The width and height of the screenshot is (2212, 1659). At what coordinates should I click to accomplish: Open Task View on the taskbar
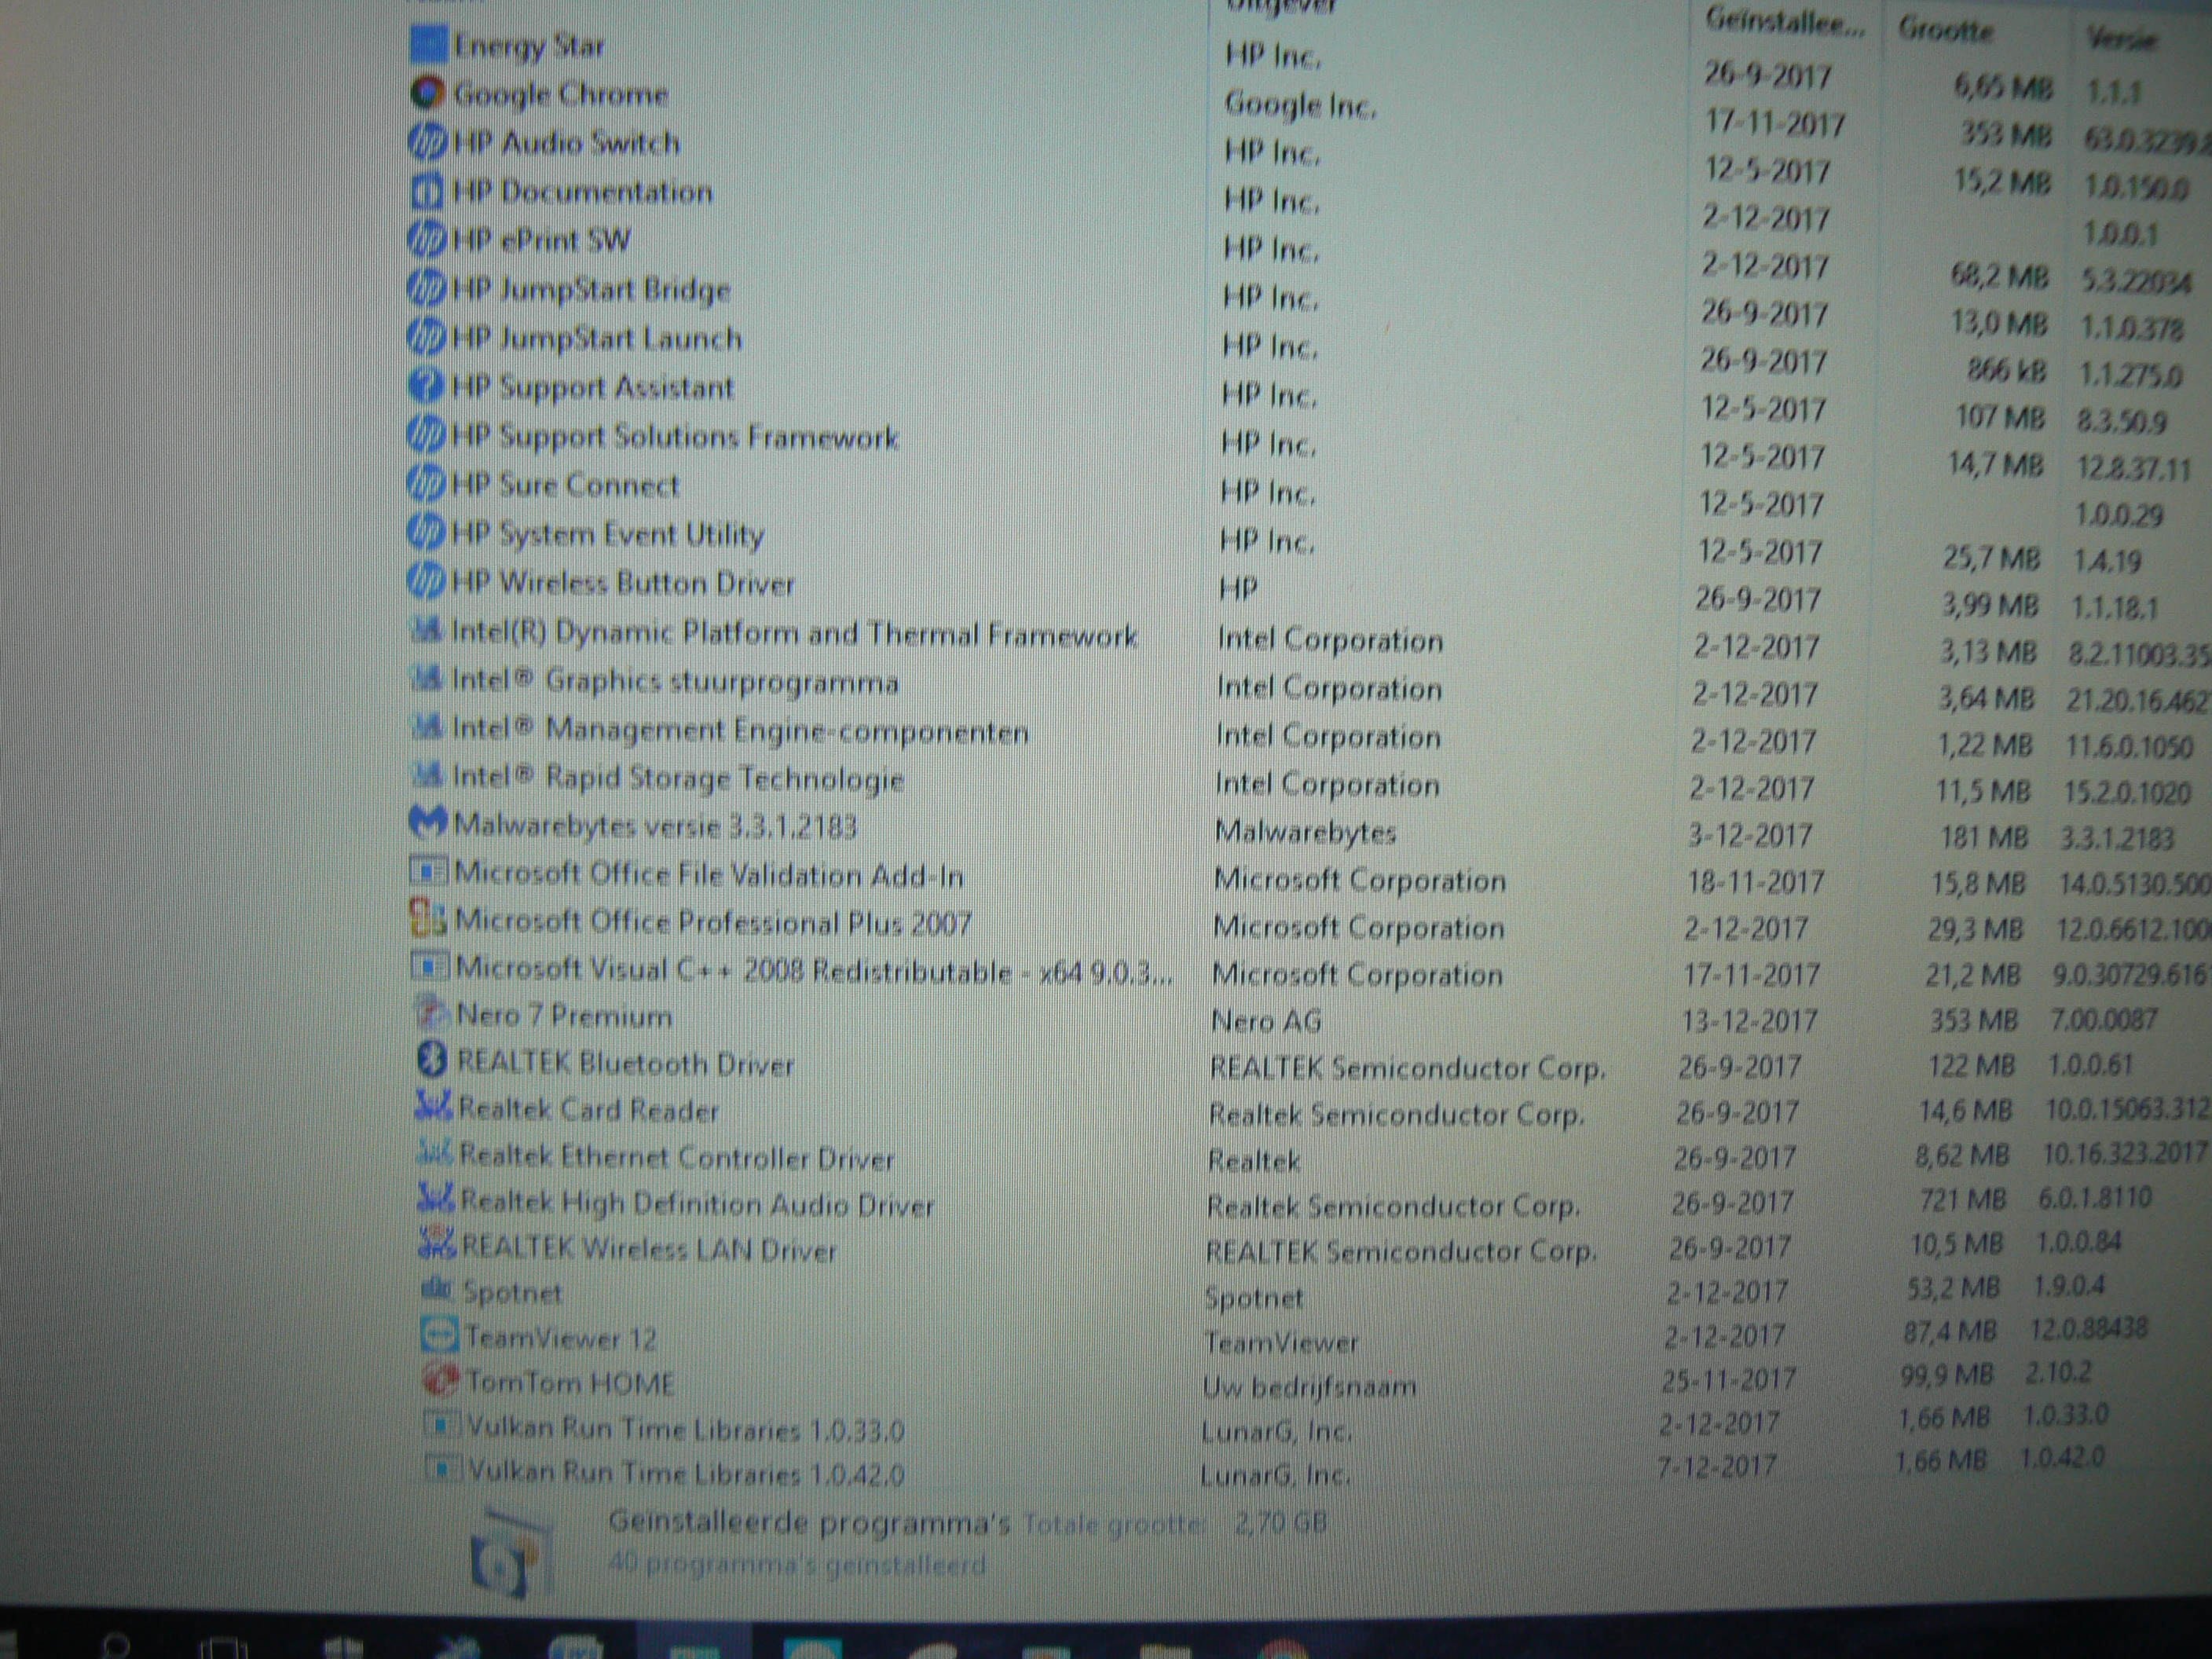click(x=224, y=1648)
